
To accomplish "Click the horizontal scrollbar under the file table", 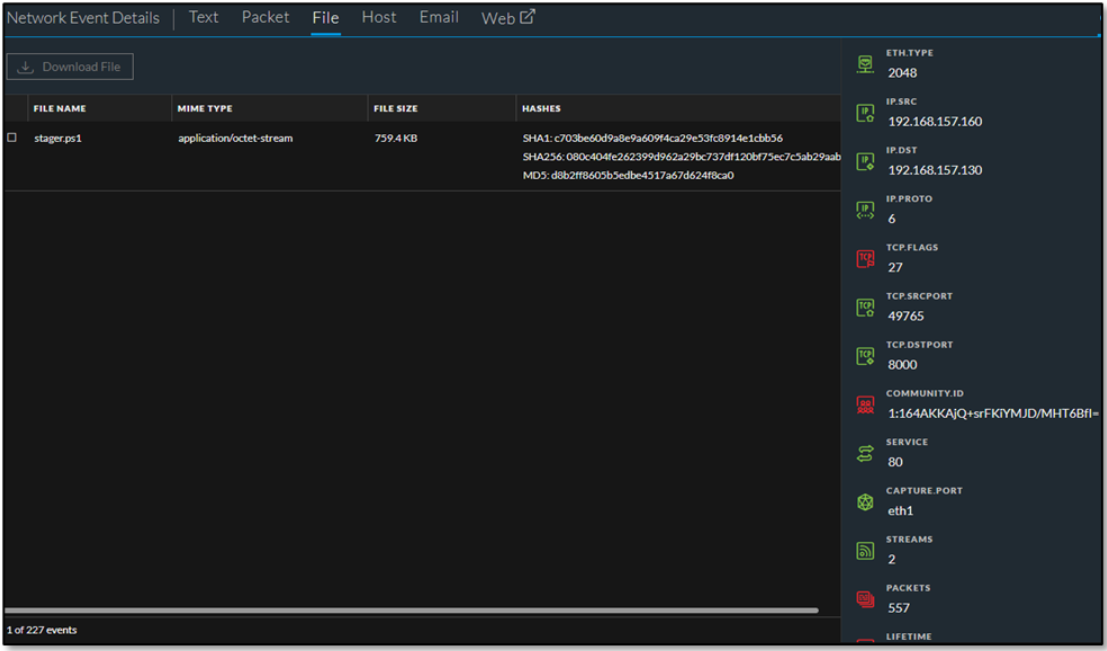I will click(410, 610).
